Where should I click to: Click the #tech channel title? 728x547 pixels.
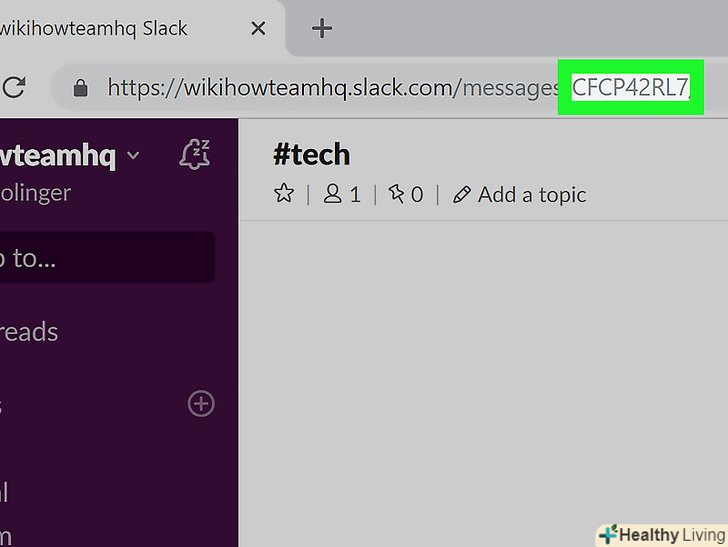tap(312, 155)
